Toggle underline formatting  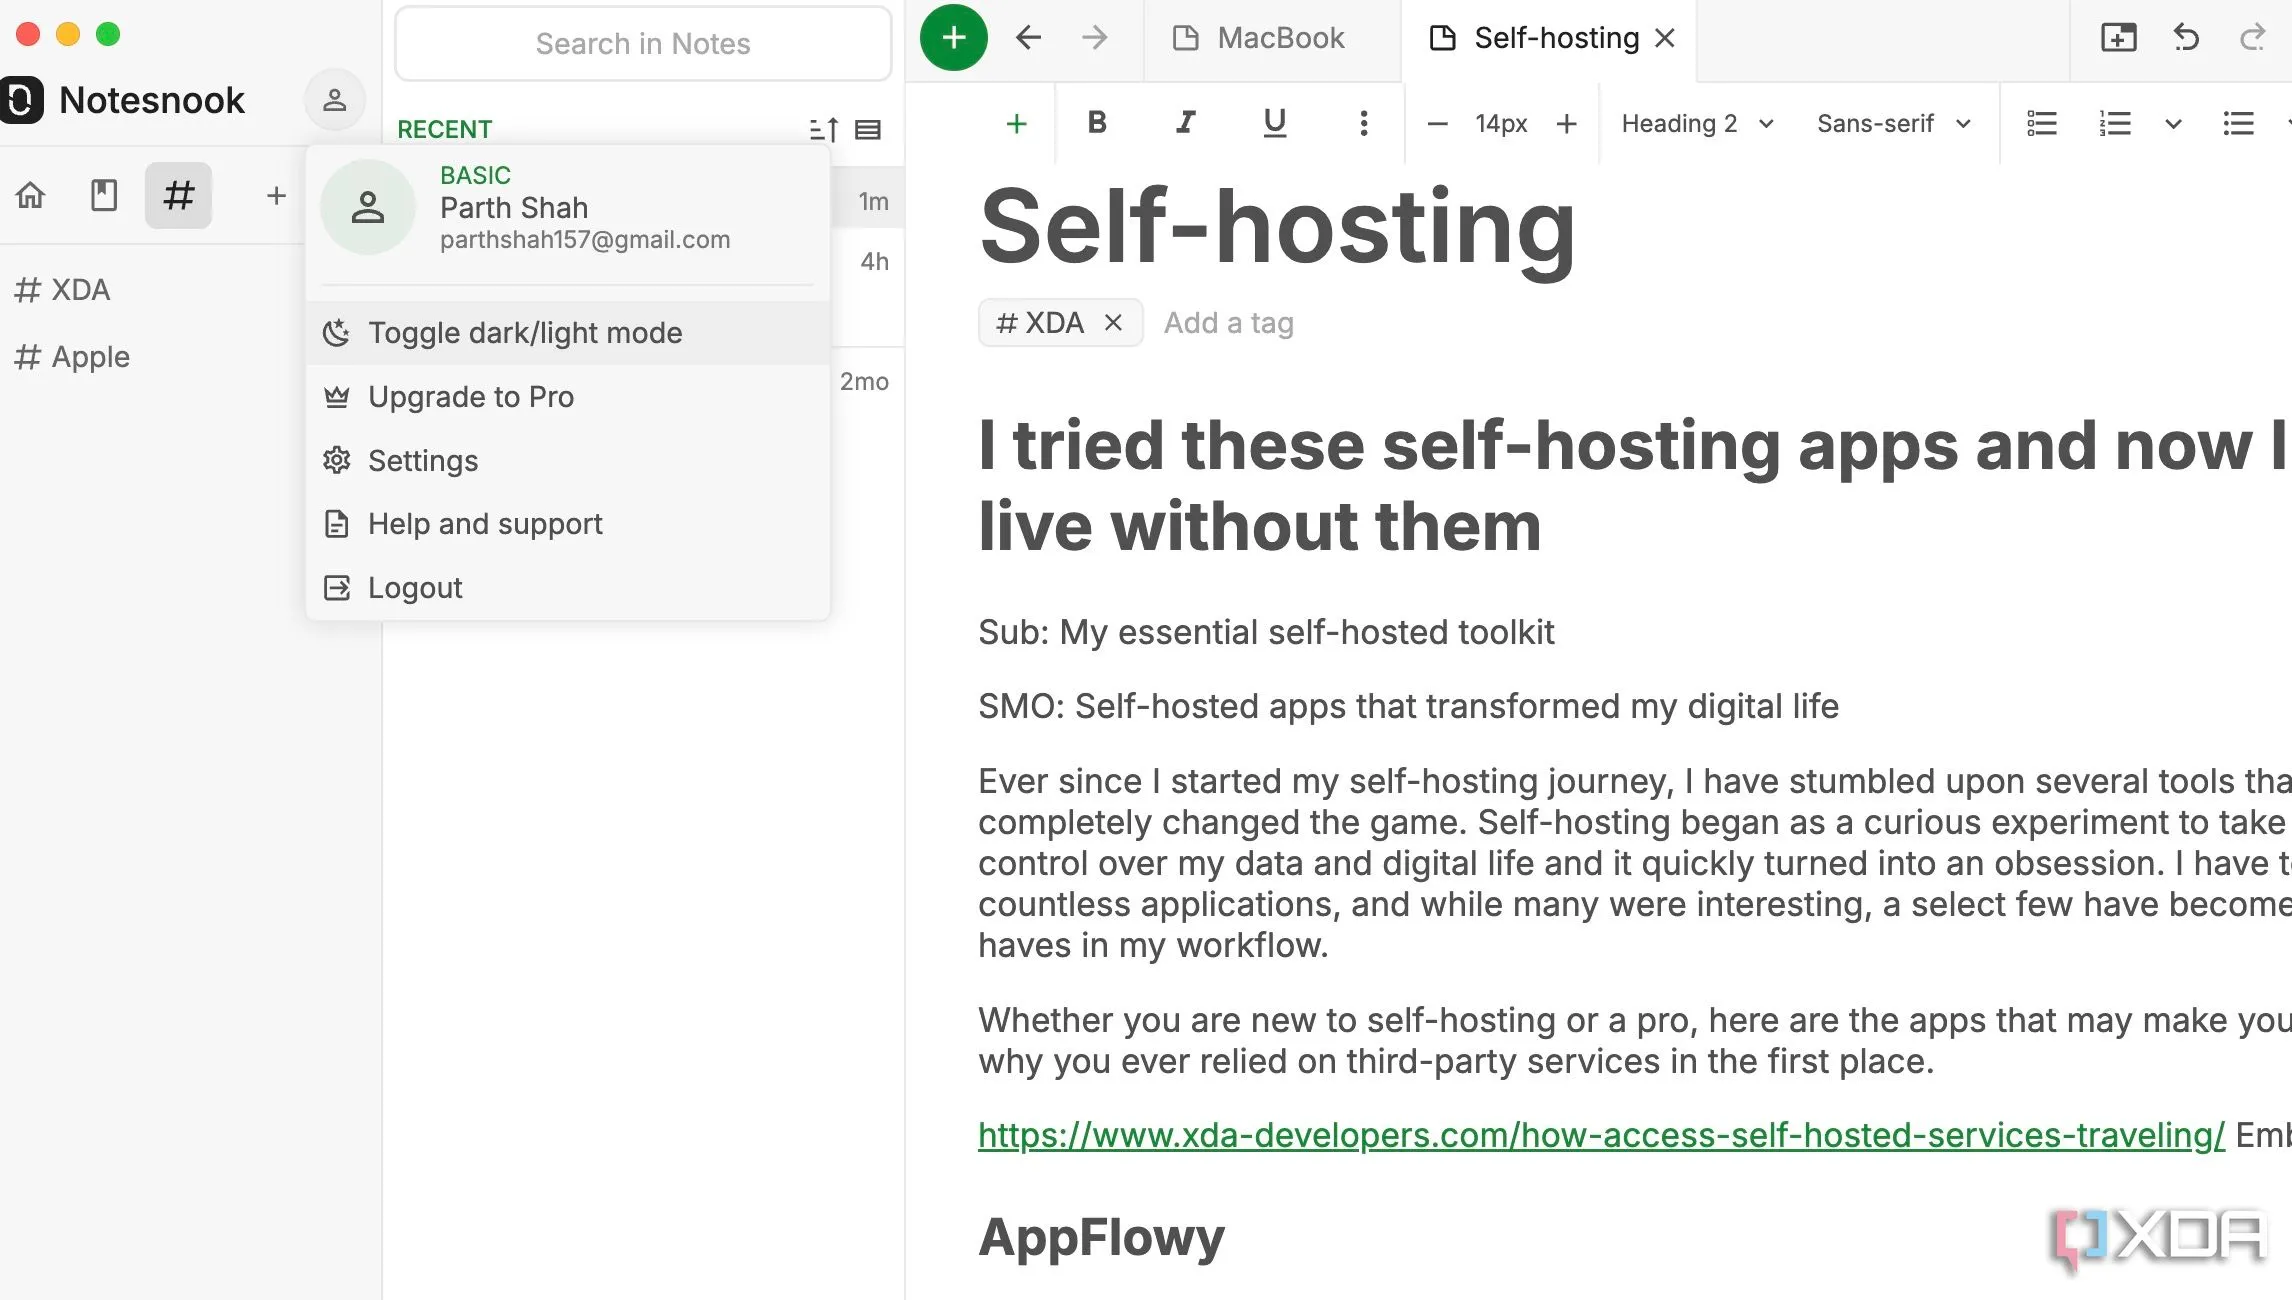tap(1274, 123)
